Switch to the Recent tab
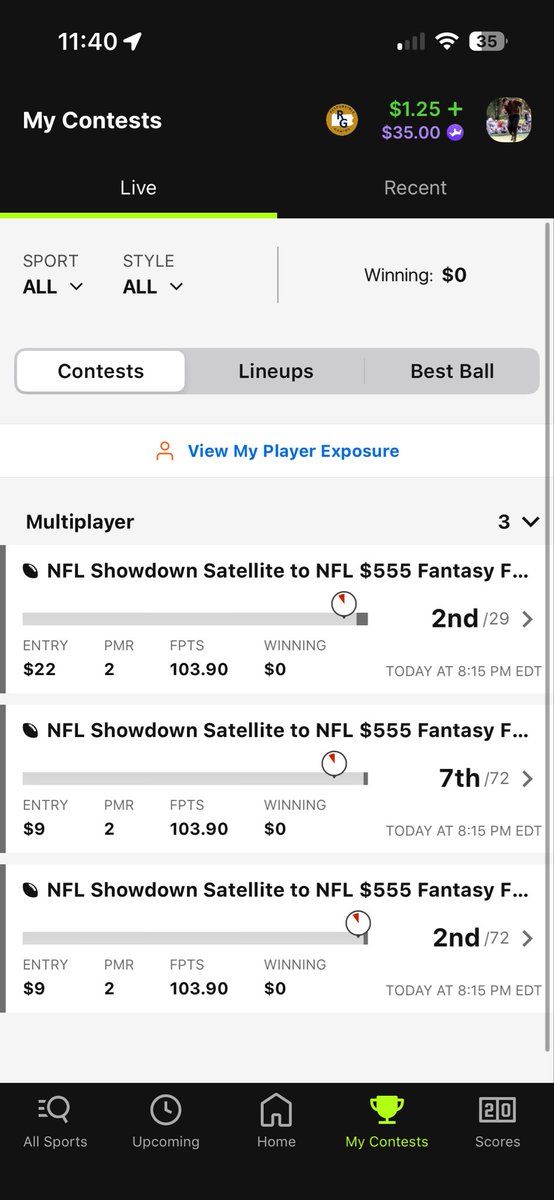 point(415,188)
